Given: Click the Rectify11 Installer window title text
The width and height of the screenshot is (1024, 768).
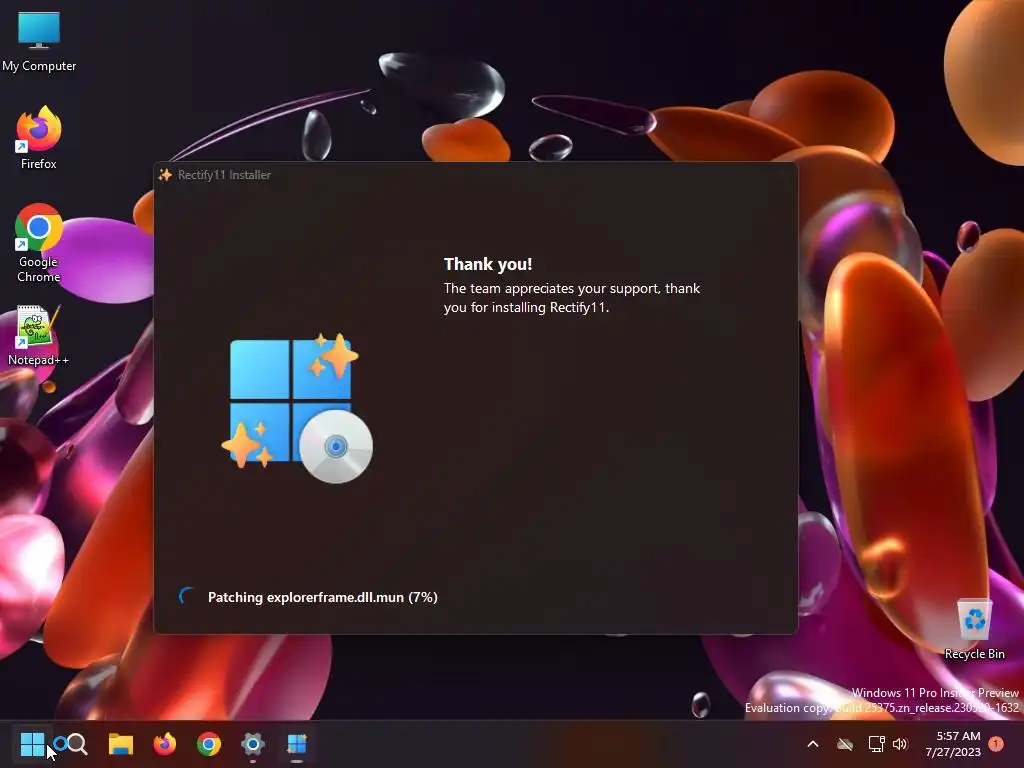Looking at the screenshot, I should coord(224,174).
